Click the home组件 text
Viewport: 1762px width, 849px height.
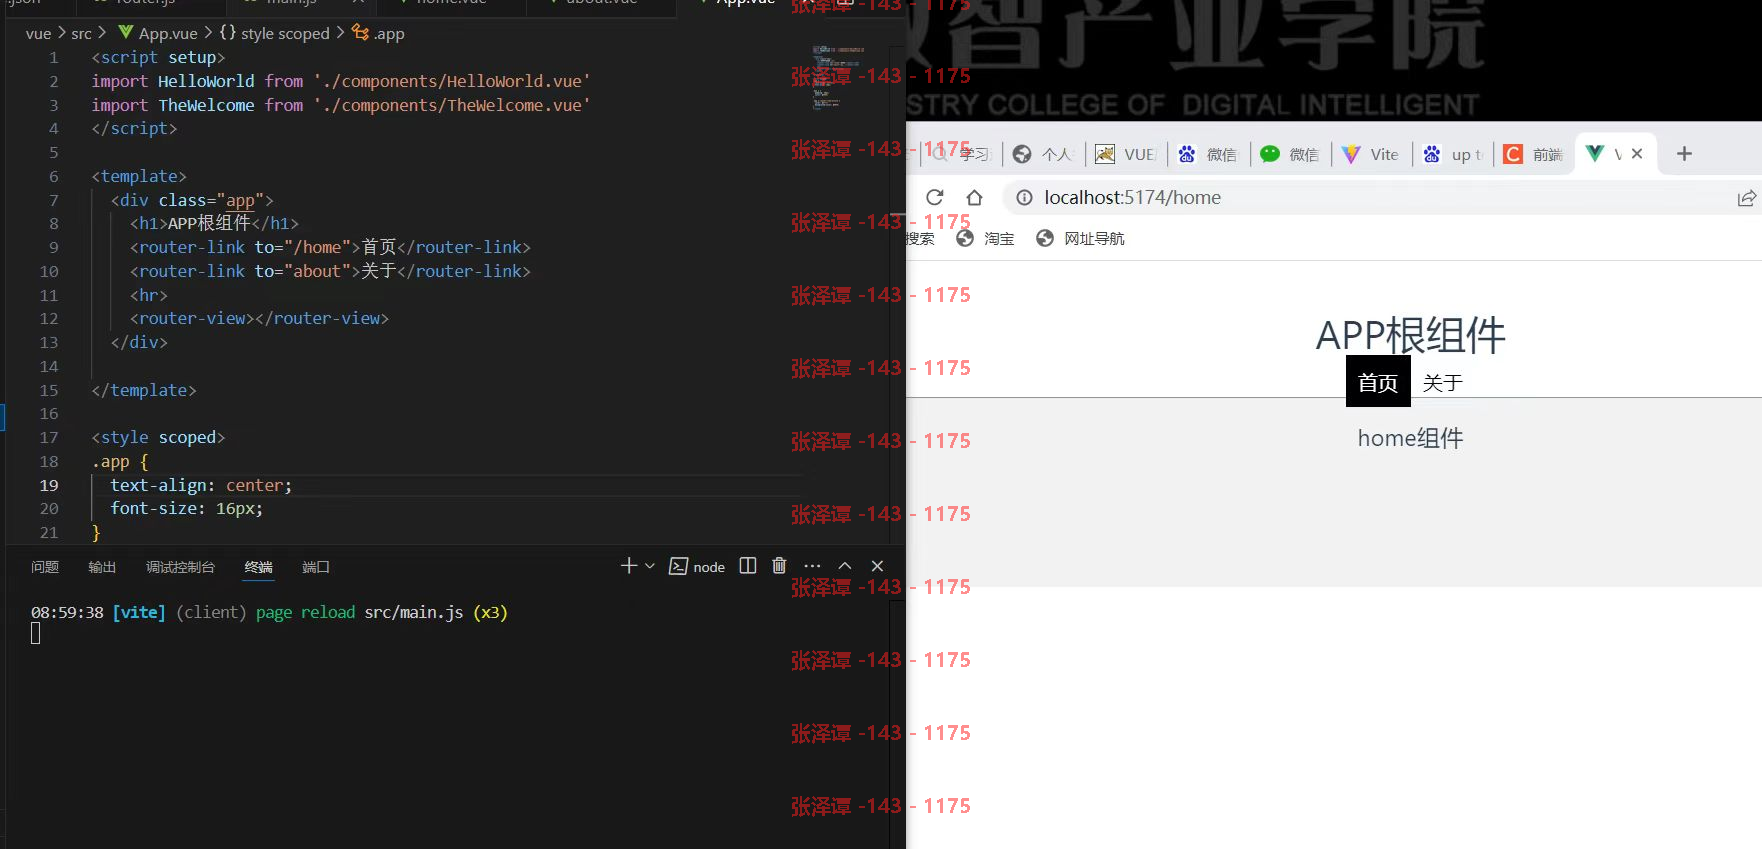pos(1410,438)
